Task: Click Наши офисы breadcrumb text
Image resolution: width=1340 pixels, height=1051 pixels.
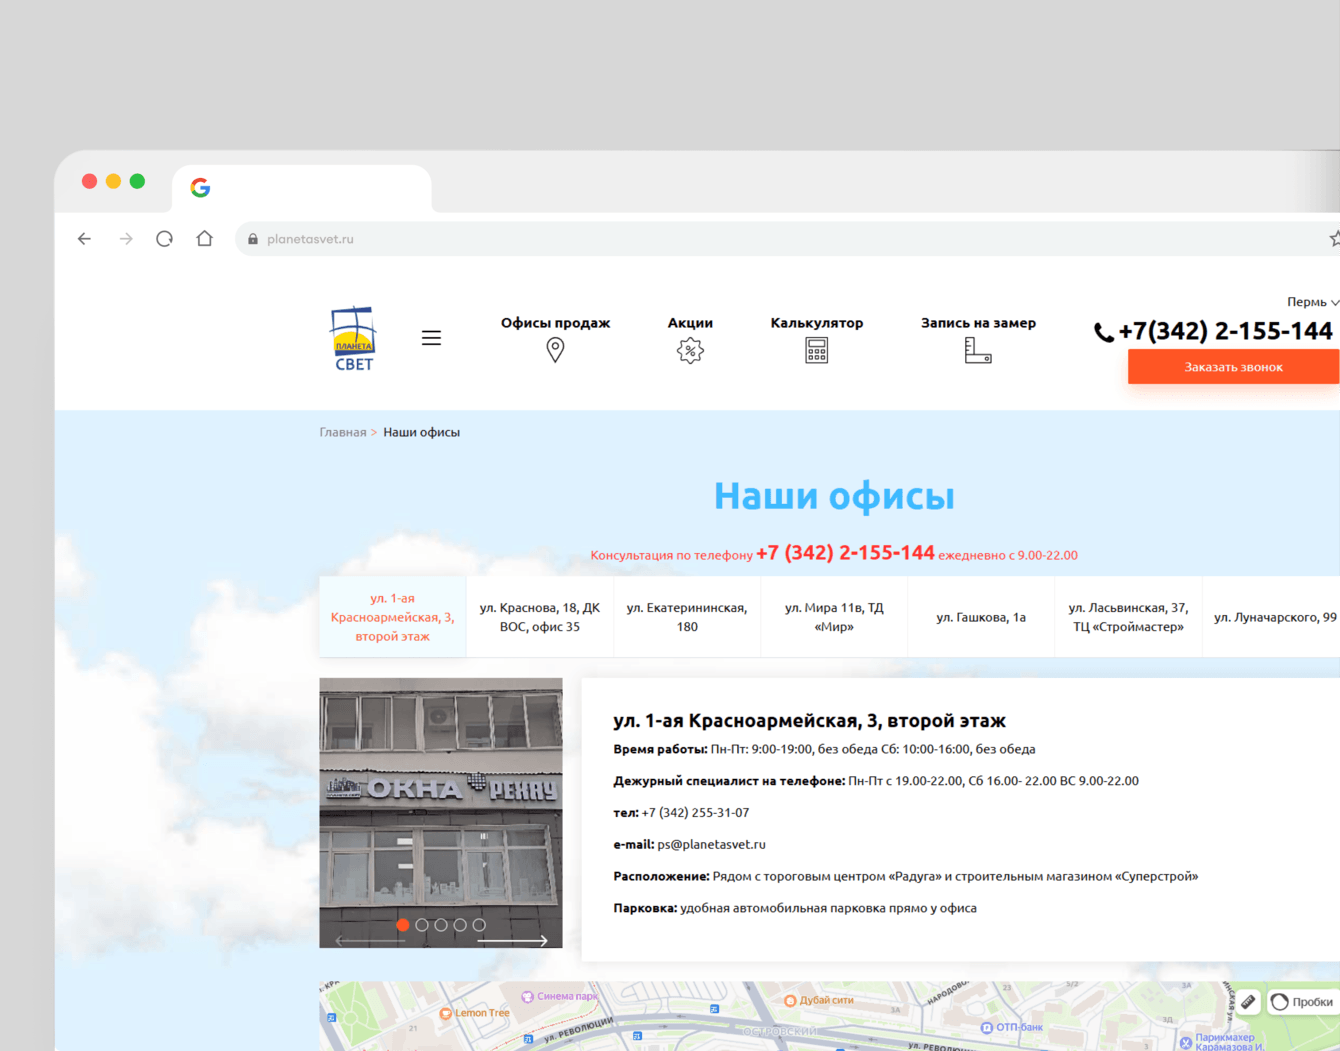Action: (x=421, y=432)
